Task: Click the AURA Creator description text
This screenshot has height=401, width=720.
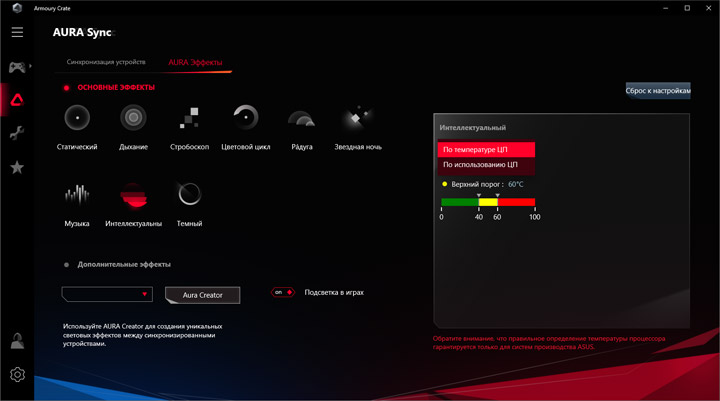Action: pos(143,335)
